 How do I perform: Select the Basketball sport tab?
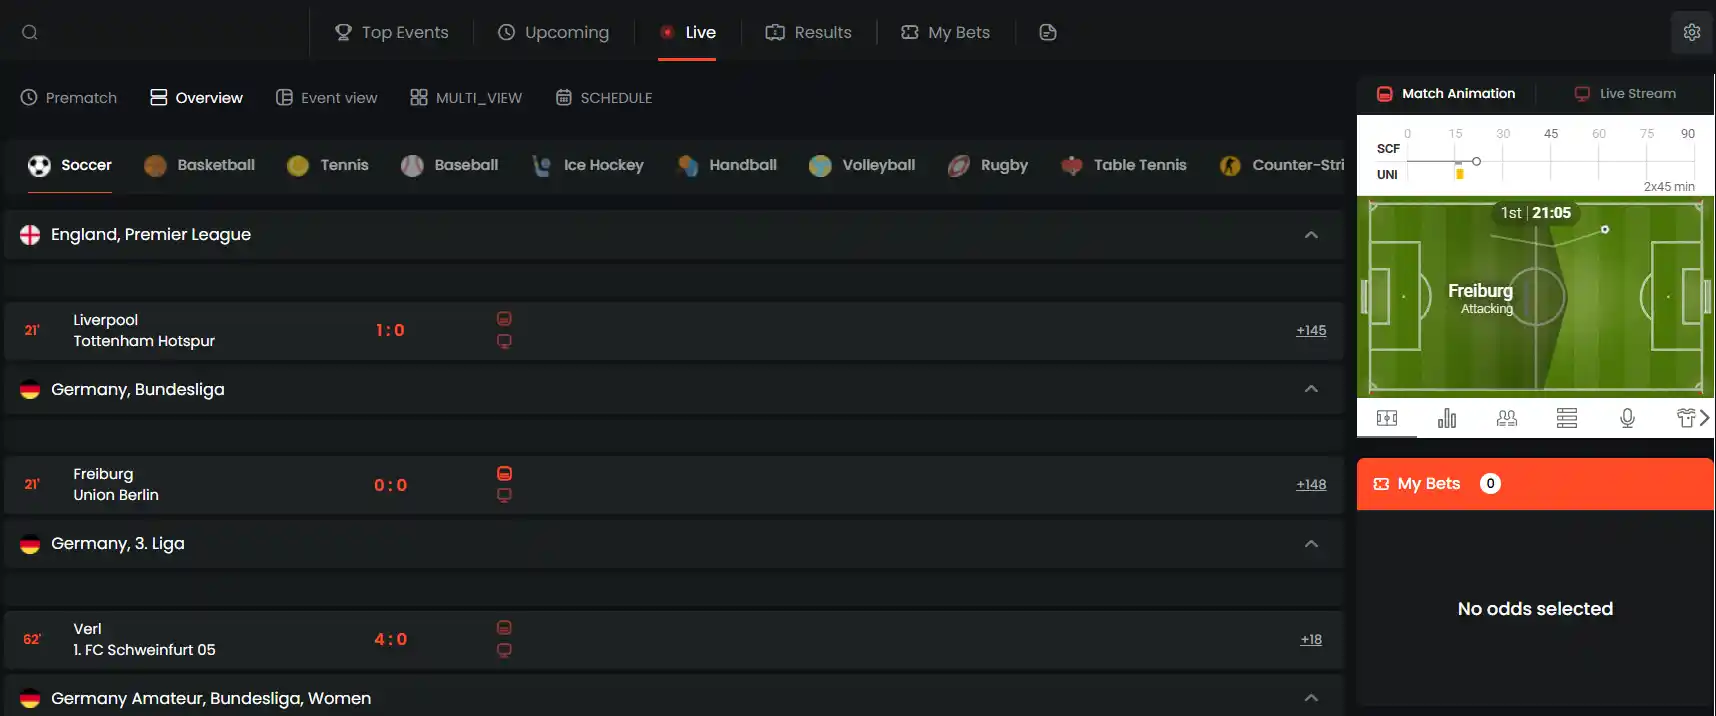click(199, 165)
